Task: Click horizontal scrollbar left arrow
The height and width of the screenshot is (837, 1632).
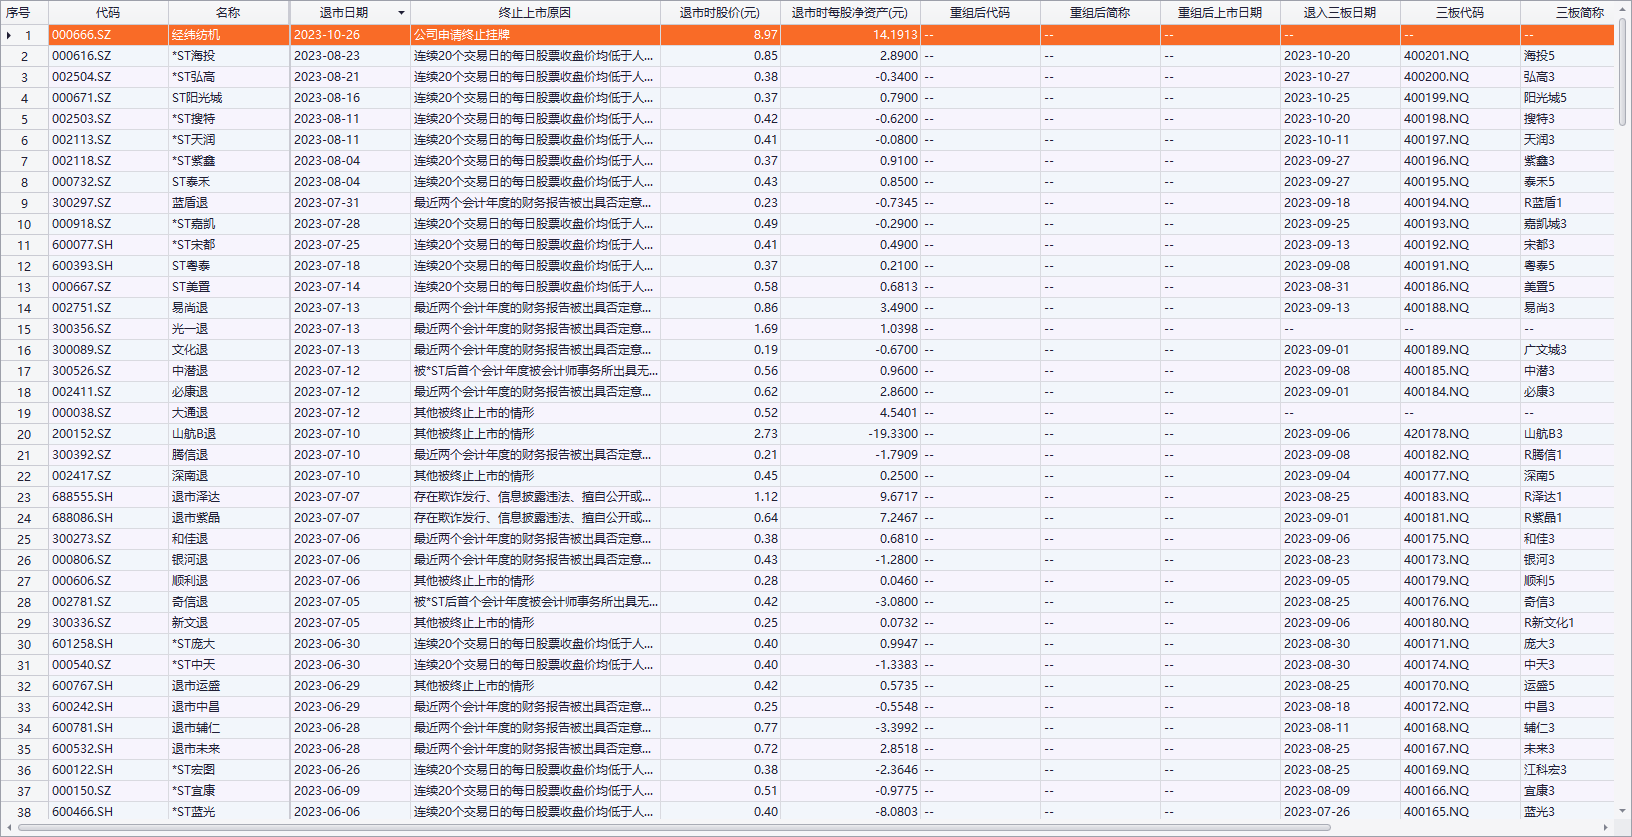Action: click(x=10, y=828)
